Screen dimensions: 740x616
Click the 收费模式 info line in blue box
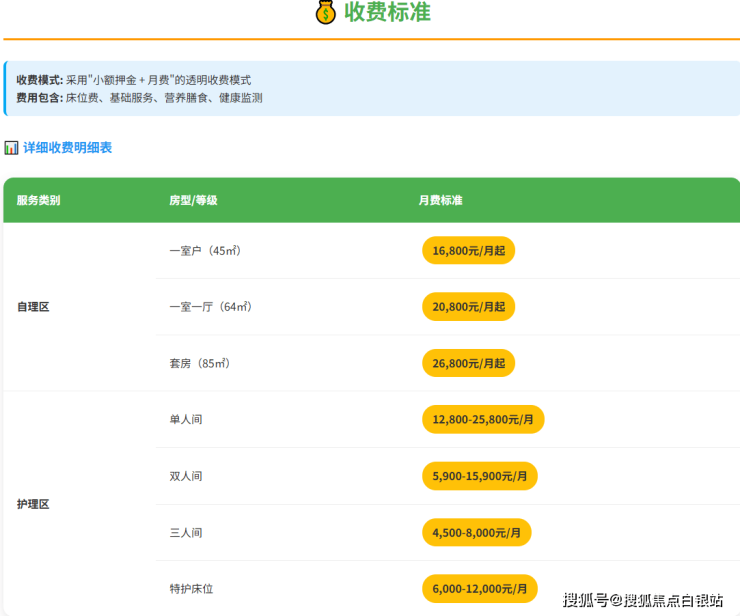(x=133, y=80)
